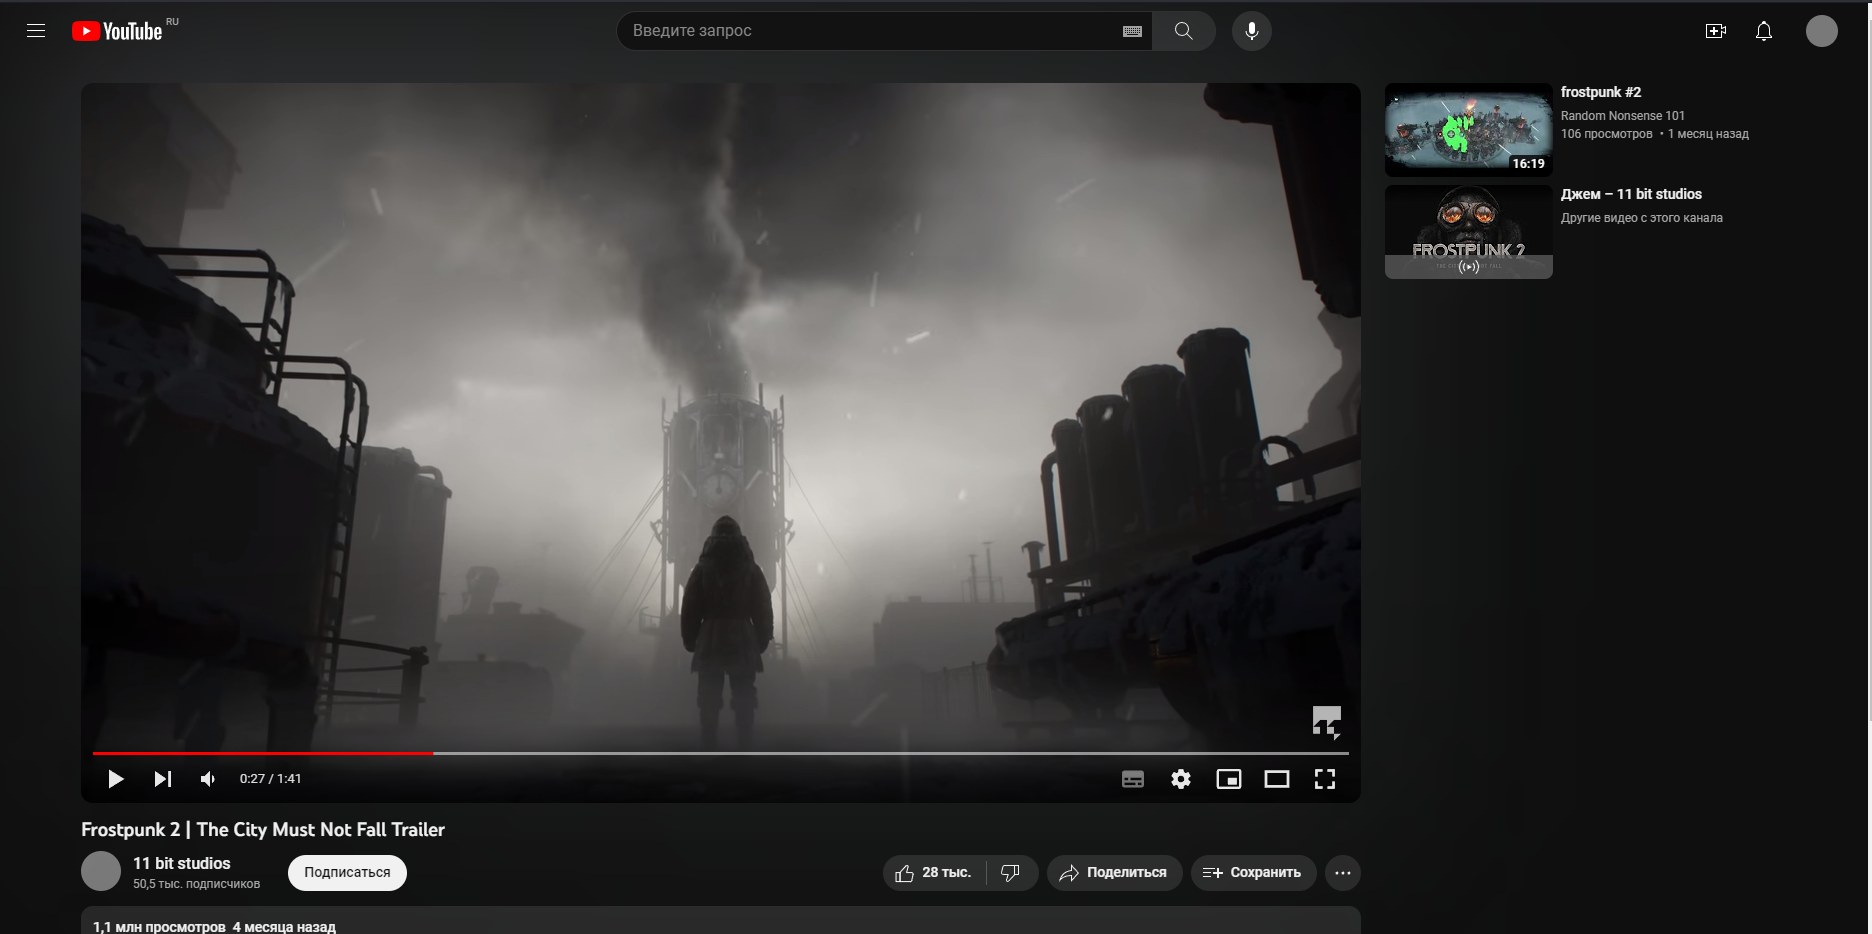Open the account avatar menu
The image size is (1872, 934).
point(1822,31)
